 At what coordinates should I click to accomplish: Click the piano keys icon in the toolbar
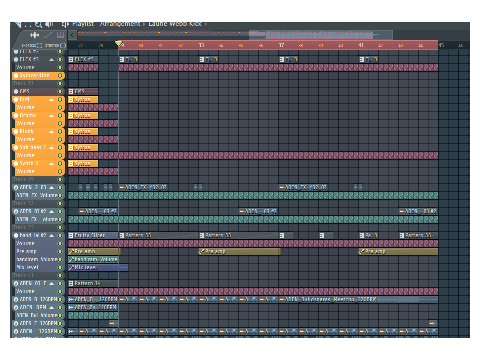point(60,35)
